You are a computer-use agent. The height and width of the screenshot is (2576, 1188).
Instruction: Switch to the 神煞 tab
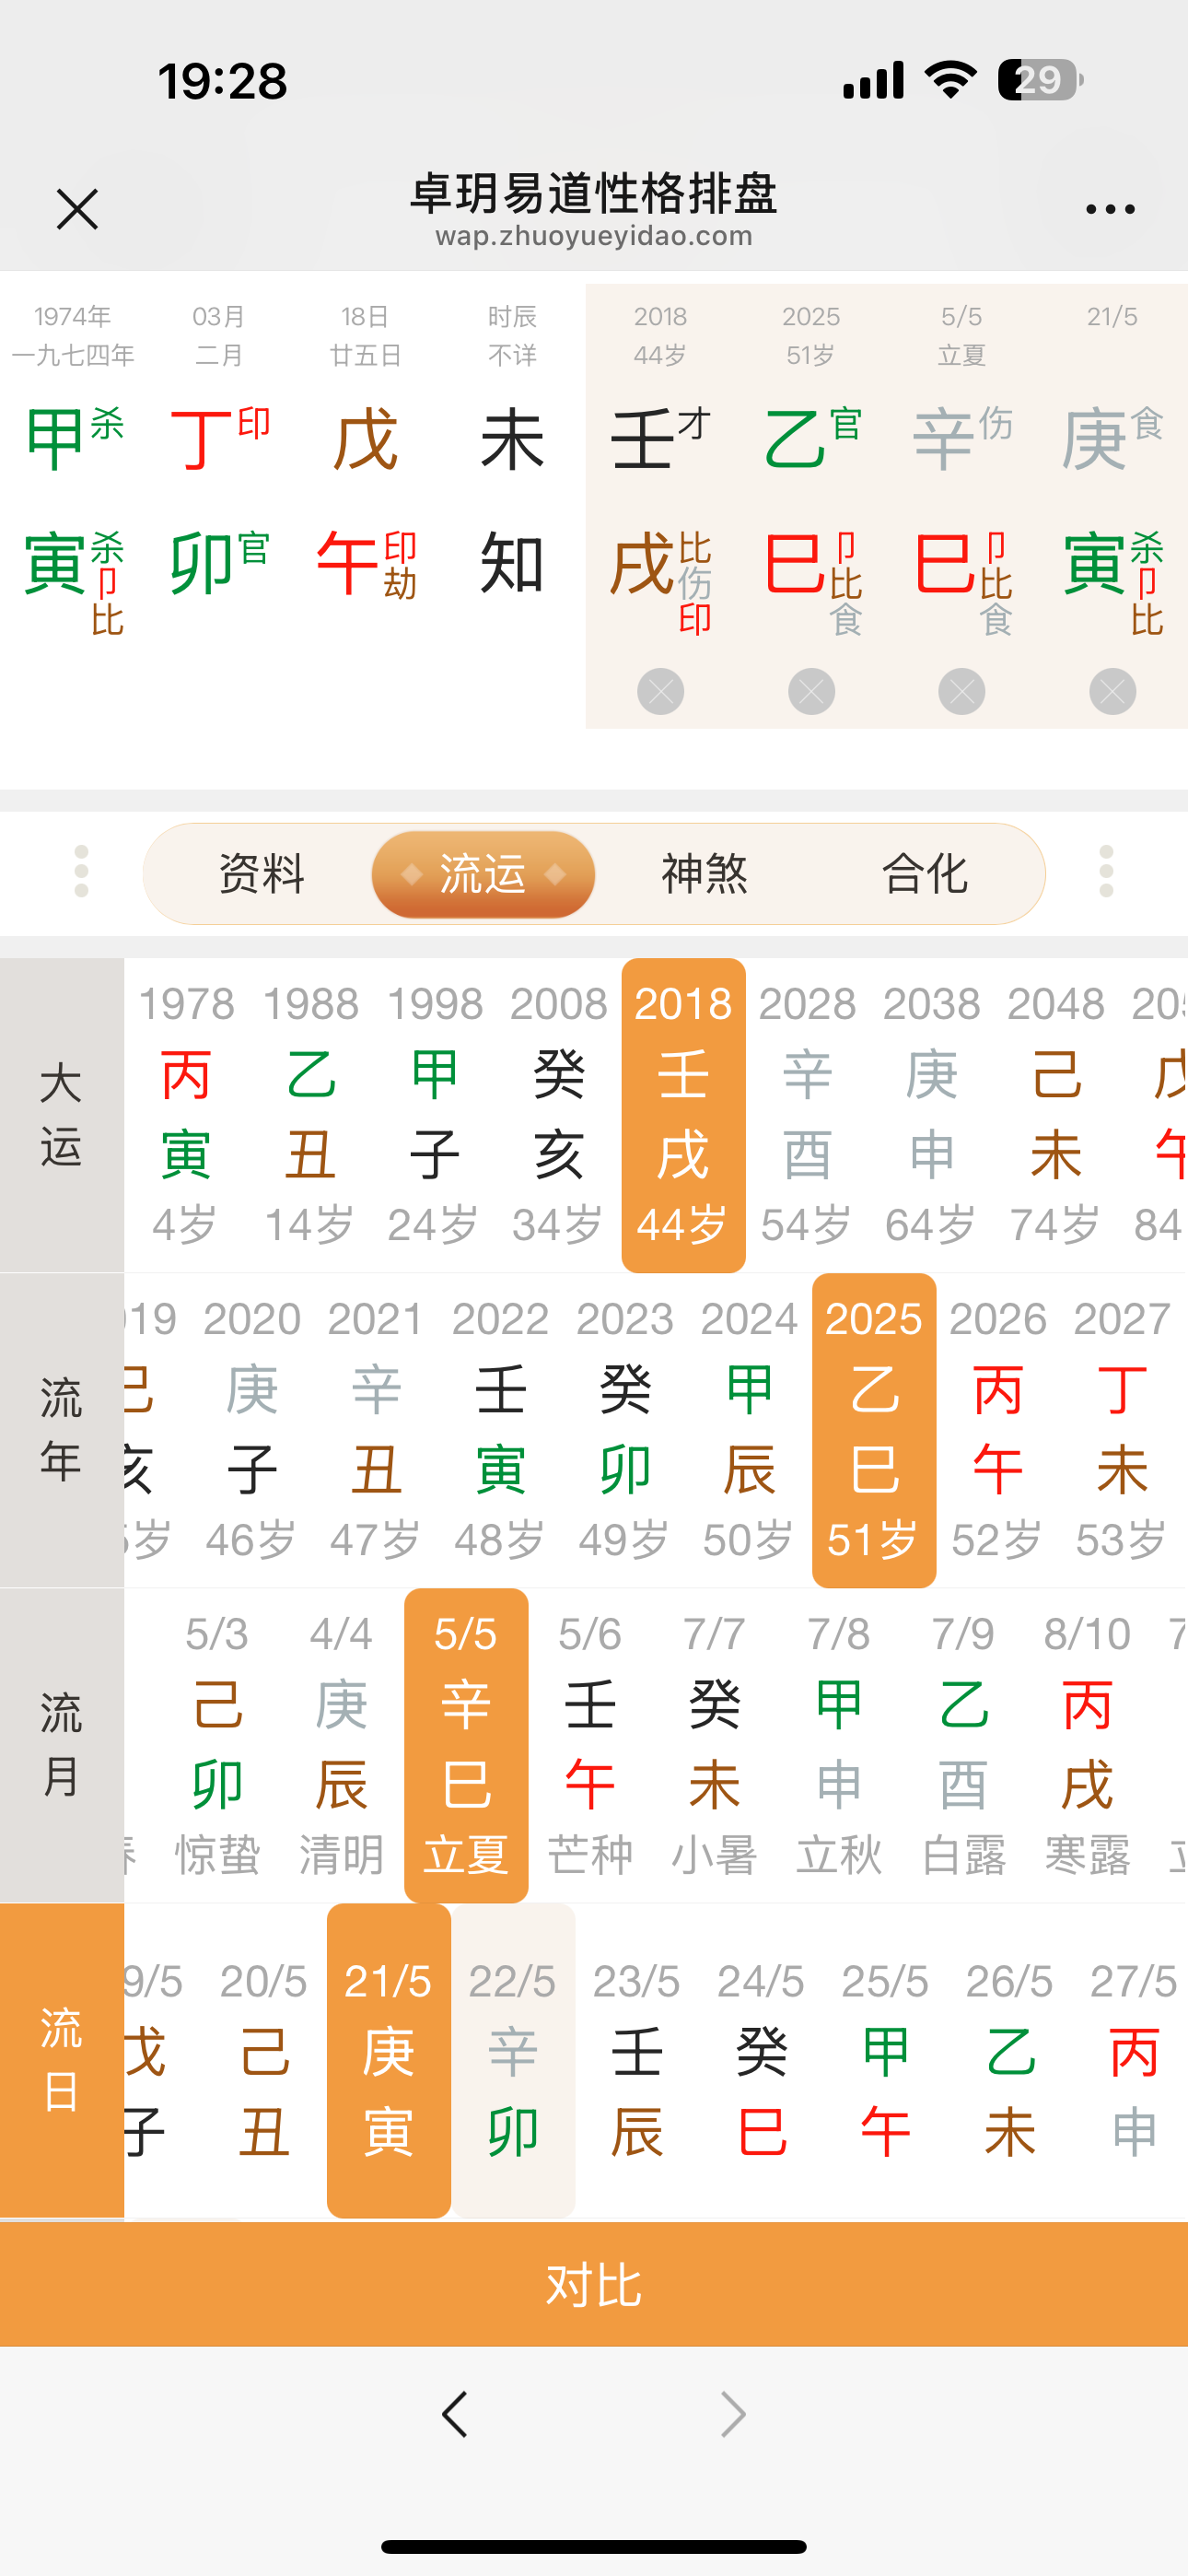pos(704,874)
